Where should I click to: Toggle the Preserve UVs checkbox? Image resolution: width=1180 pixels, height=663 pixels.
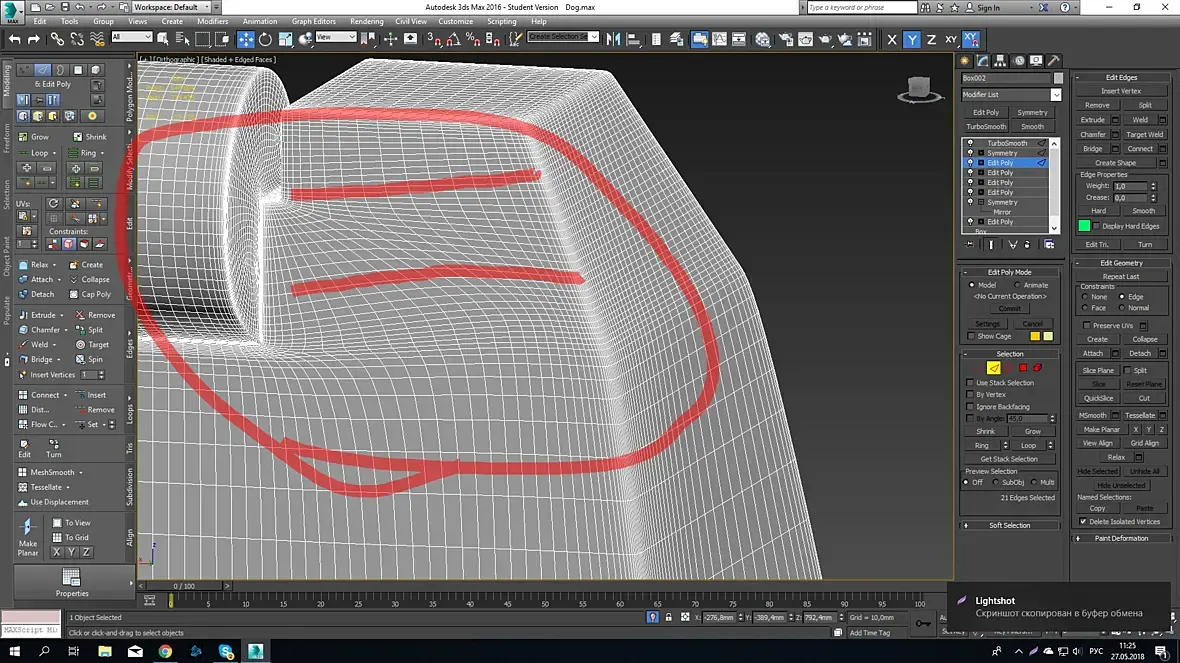pyautogui.click(x=1087, y=325)
